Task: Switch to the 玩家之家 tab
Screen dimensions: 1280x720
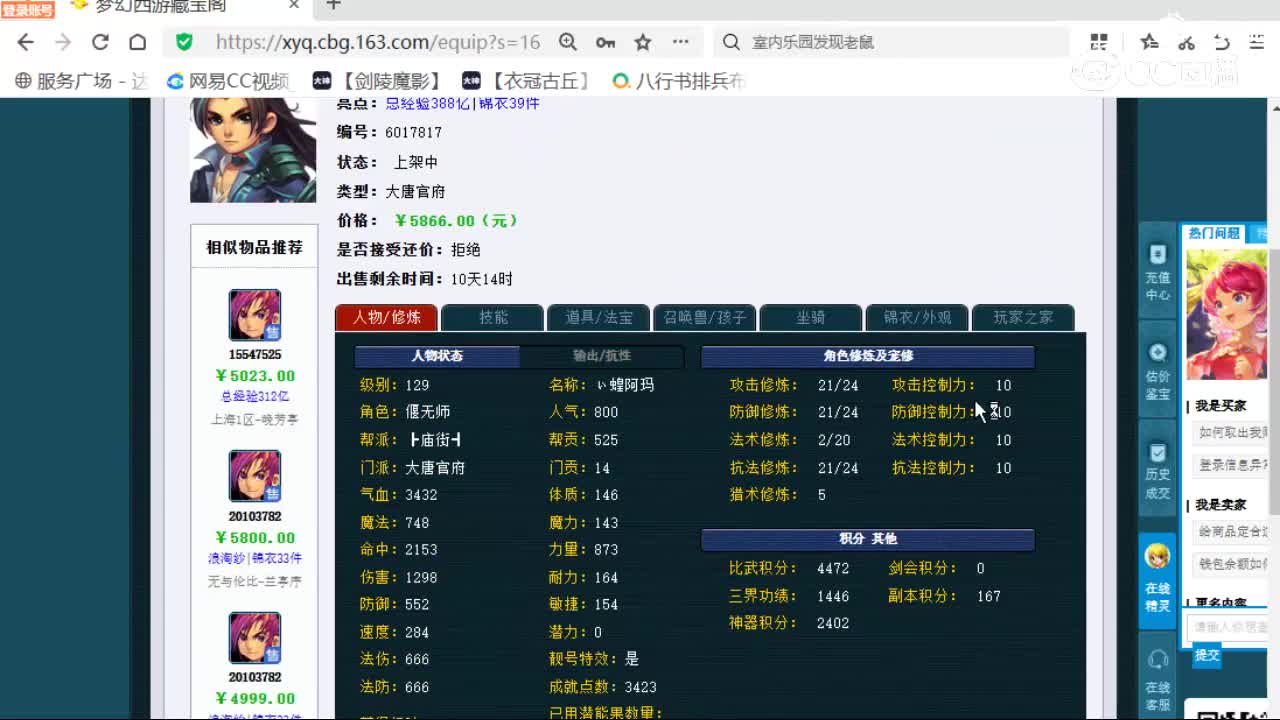Action: [1022, 317]
